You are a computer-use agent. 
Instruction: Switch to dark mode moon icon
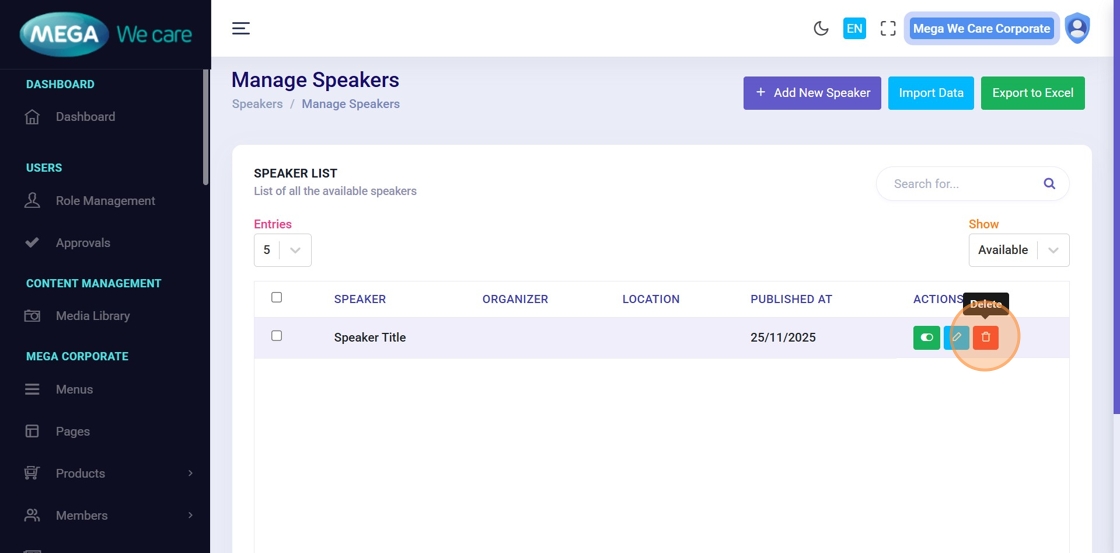[x=821, y=28]
